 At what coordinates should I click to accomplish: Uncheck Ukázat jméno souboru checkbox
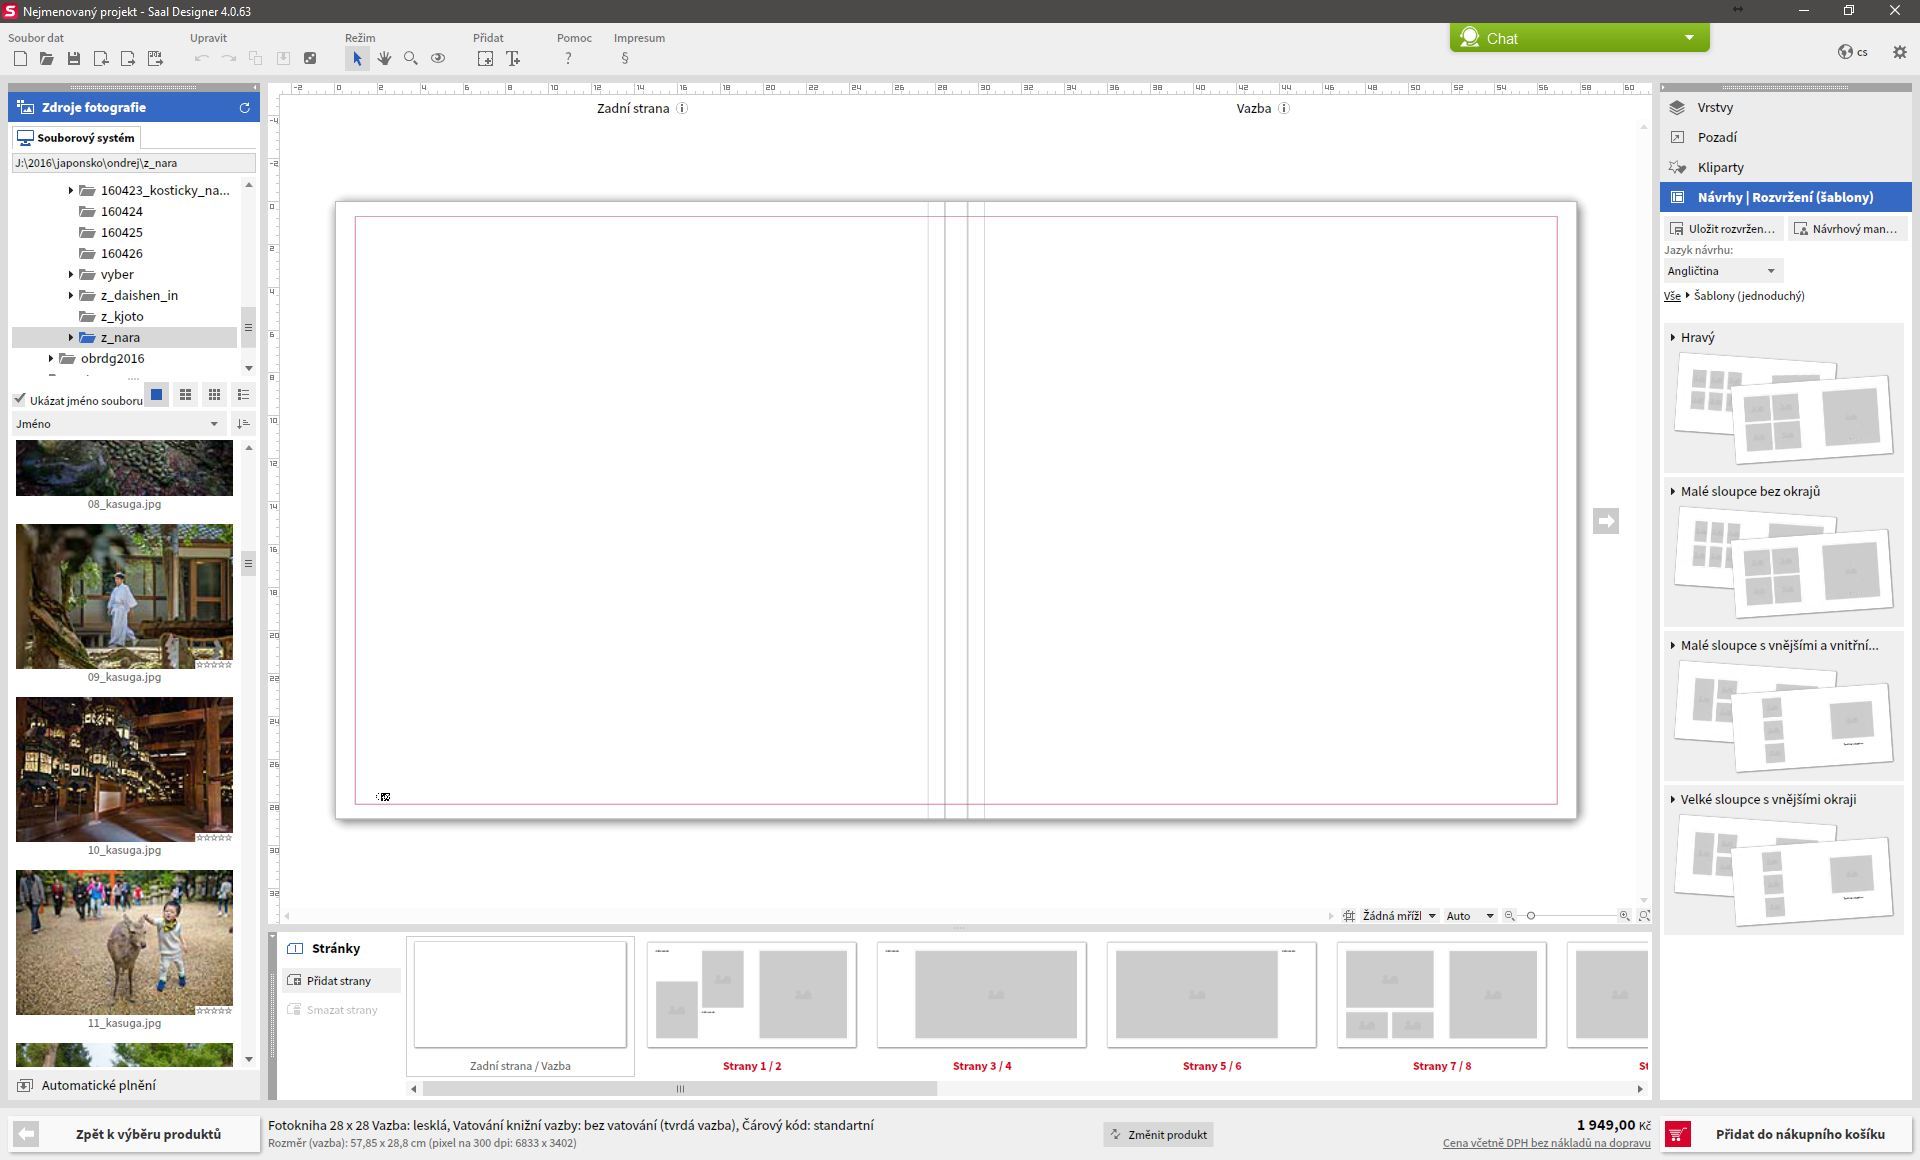point(20,400)
